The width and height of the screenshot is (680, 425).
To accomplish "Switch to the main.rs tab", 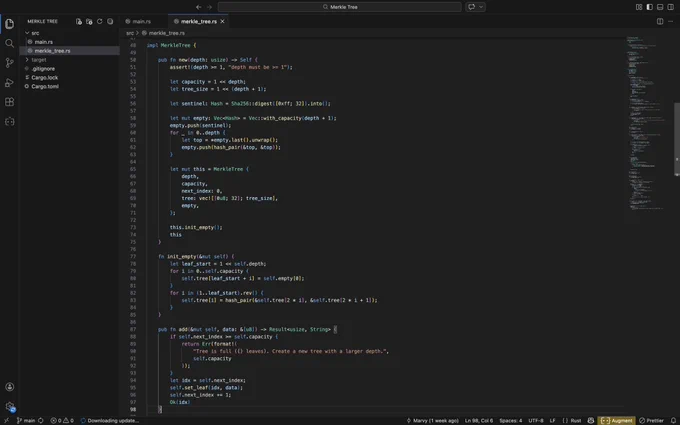I will tap(142, 21).
